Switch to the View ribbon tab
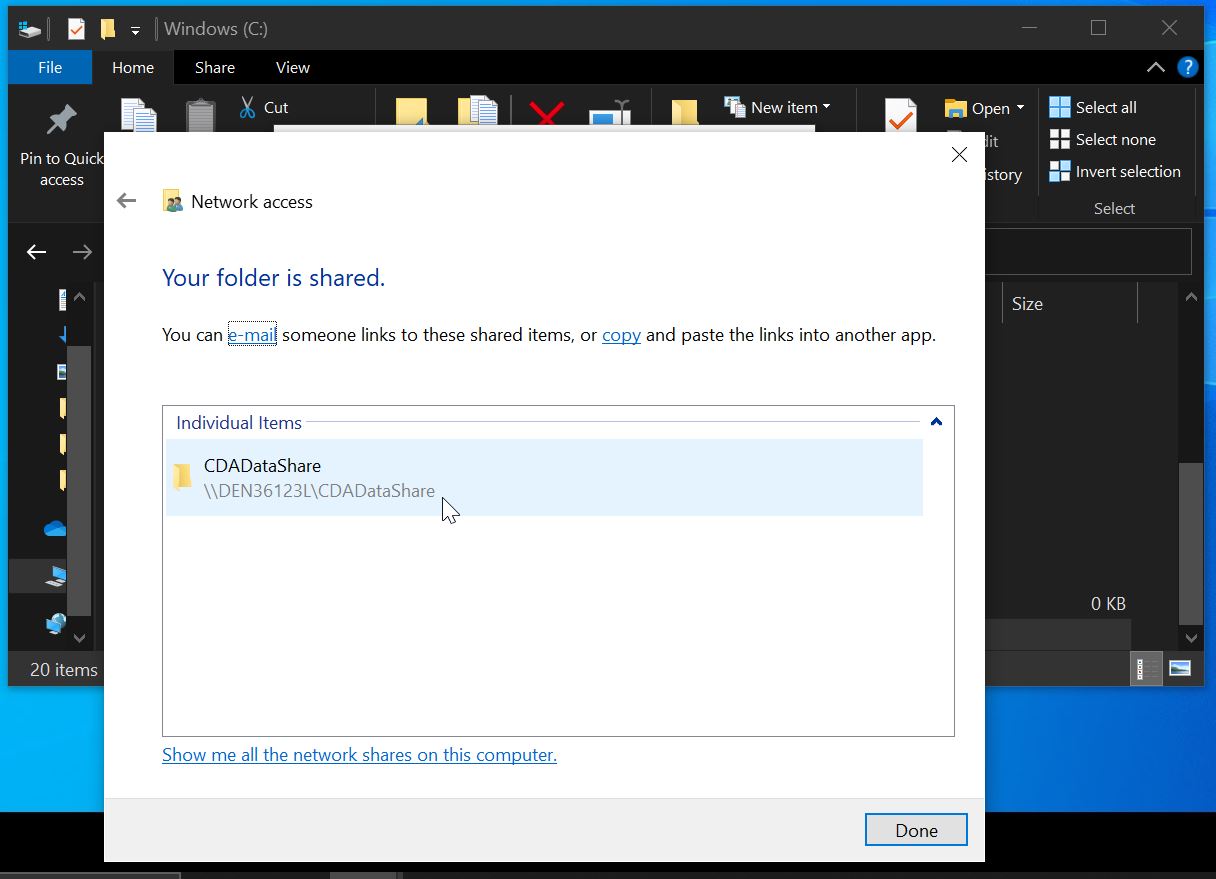Image resolution: width=1216 pixels, height=879 pixels. [x=292, y=67]
